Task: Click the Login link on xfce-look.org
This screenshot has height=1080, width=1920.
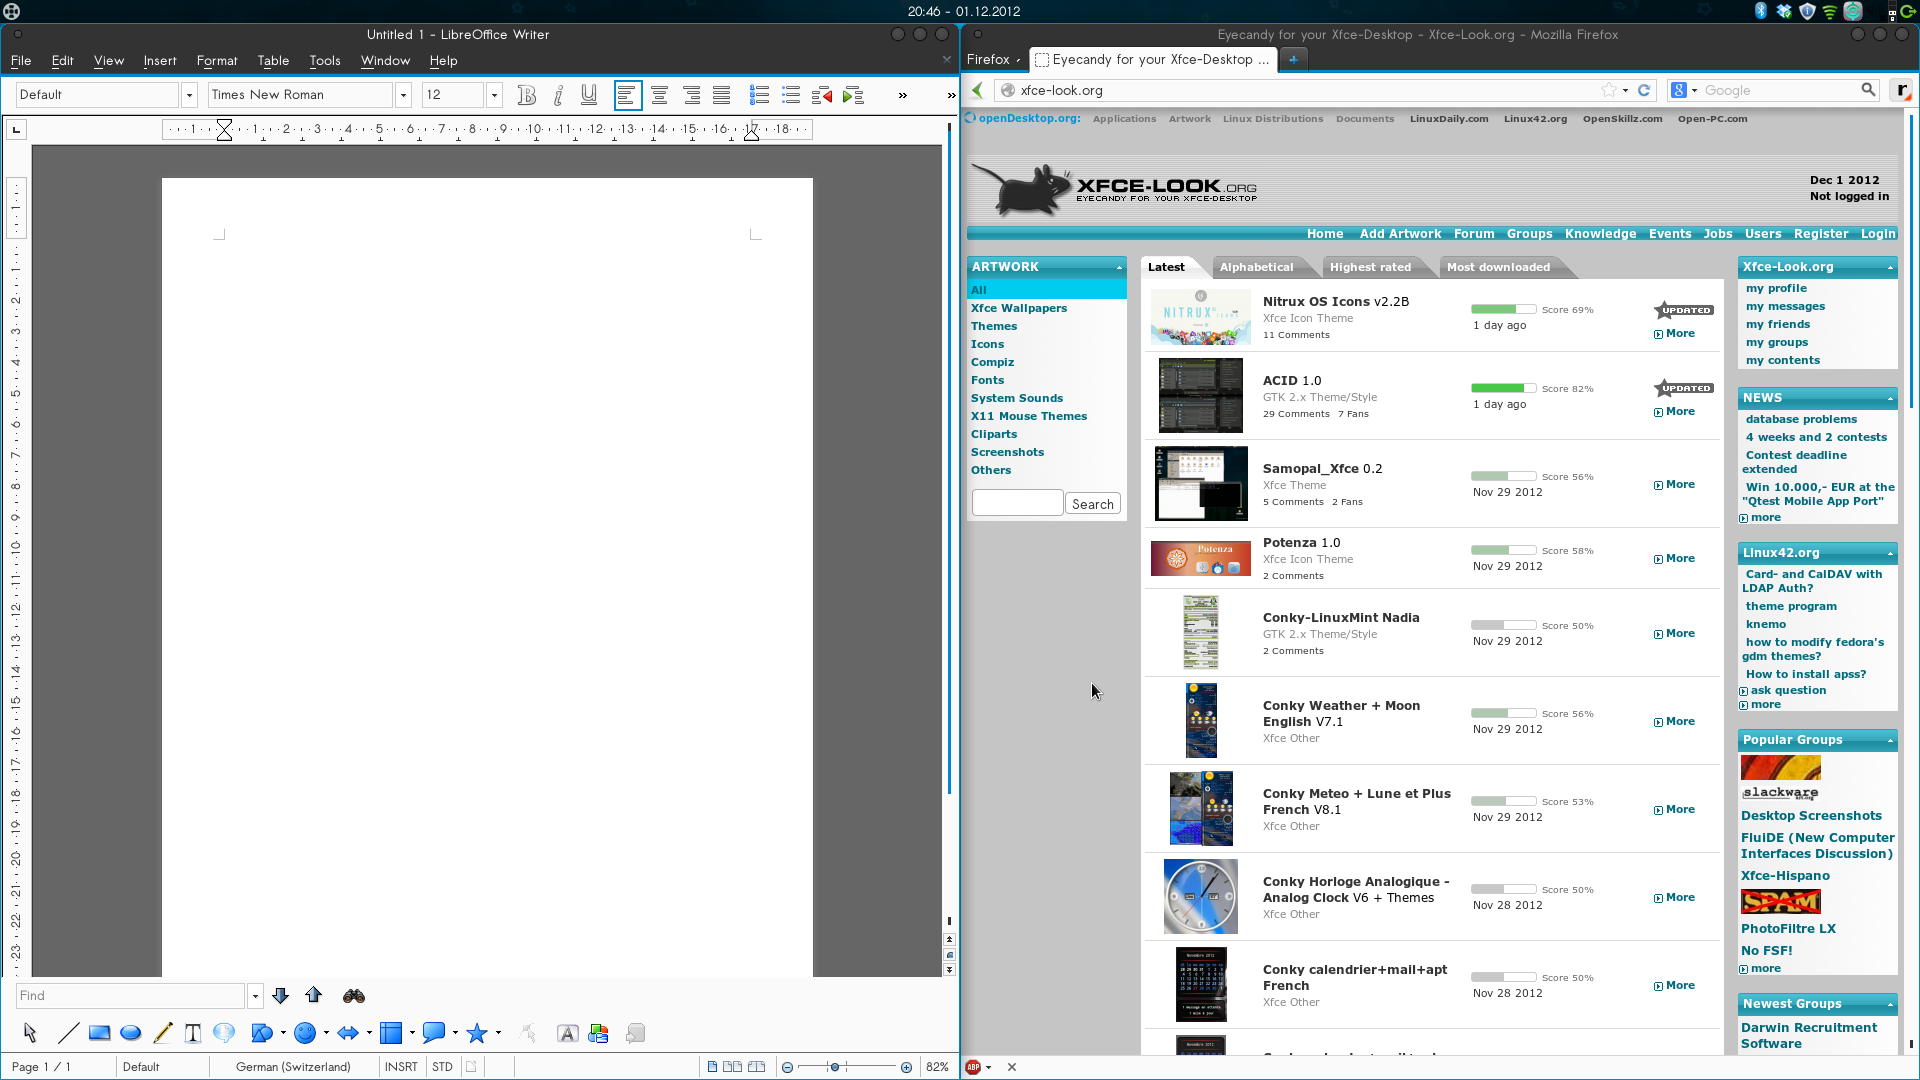Action: 1877,233
